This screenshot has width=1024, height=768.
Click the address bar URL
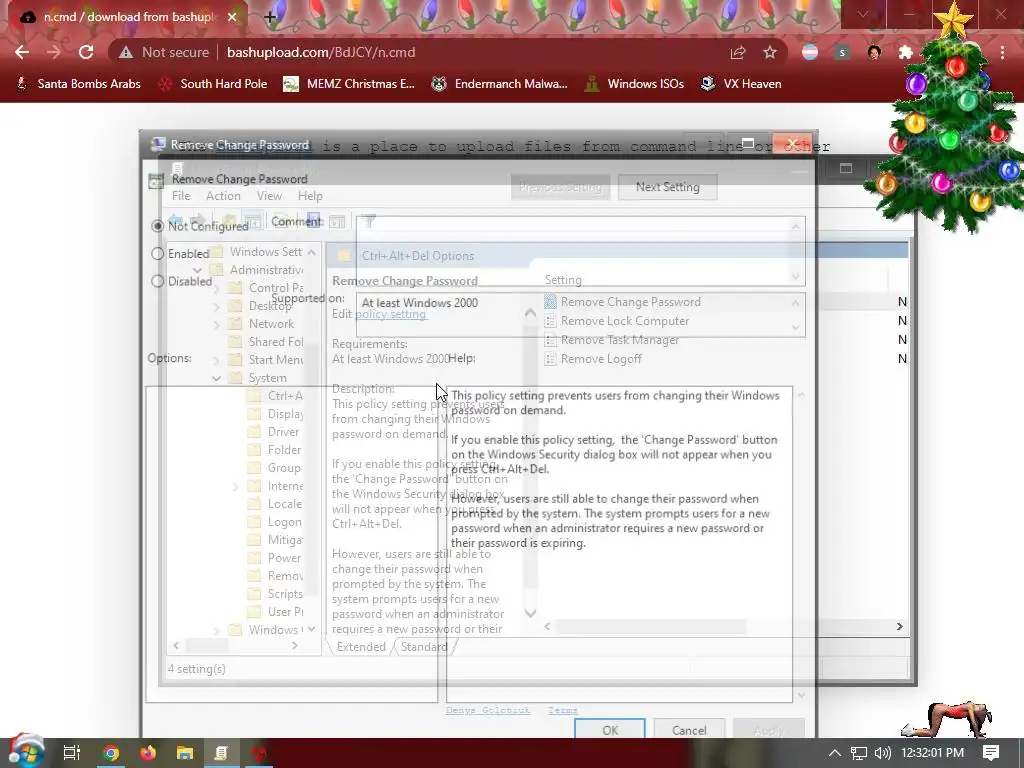pos(321,52)
